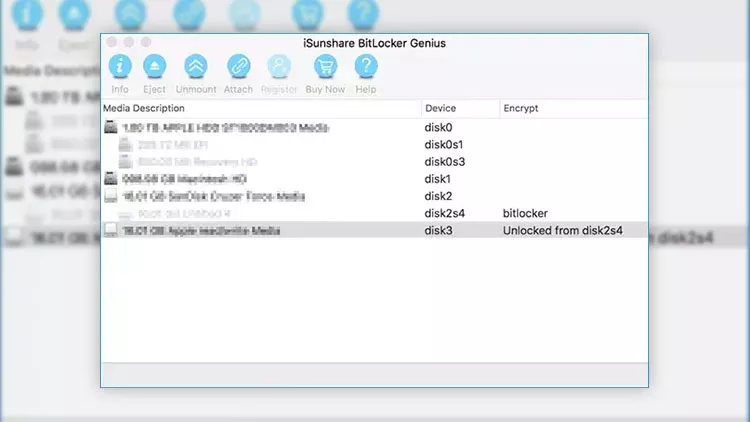Select the disk1 row

(x=375, y=179)
